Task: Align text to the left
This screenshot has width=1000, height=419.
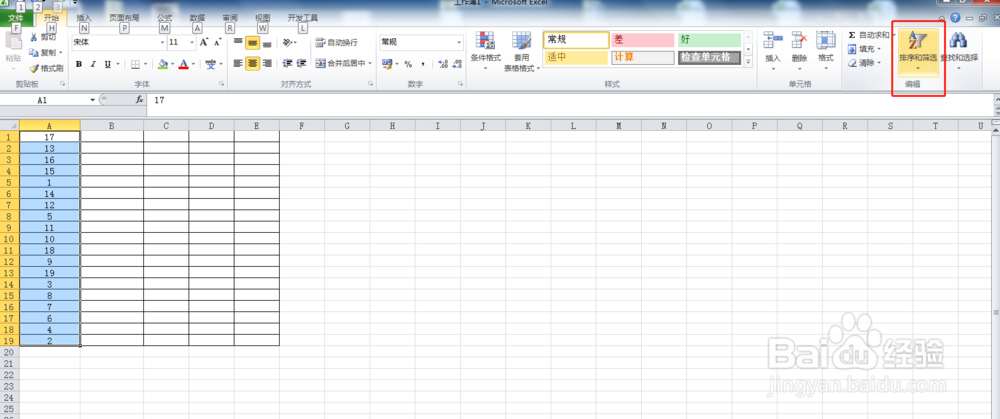Action: point(238,63)
